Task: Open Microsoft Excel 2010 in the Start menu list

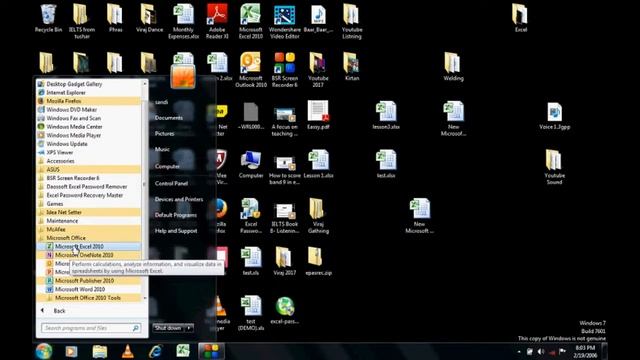Action: click(89, 247)
